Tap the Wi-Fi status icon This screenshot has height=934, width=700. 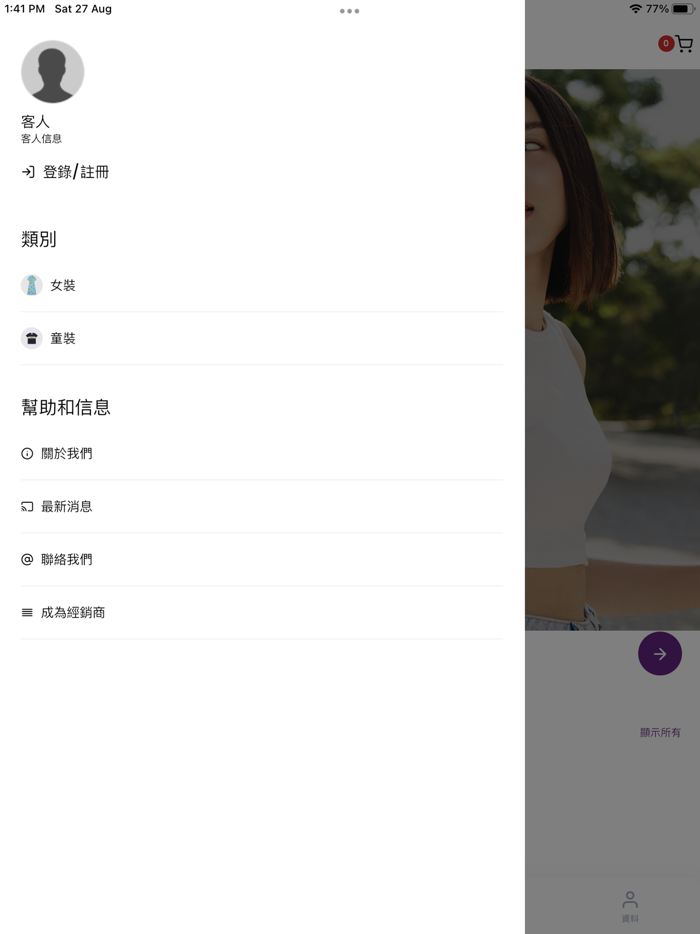click(x=636, y=9)
